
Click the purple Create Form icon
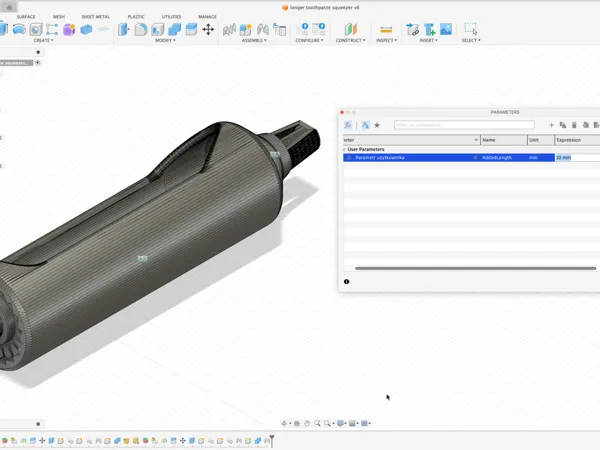69,29
